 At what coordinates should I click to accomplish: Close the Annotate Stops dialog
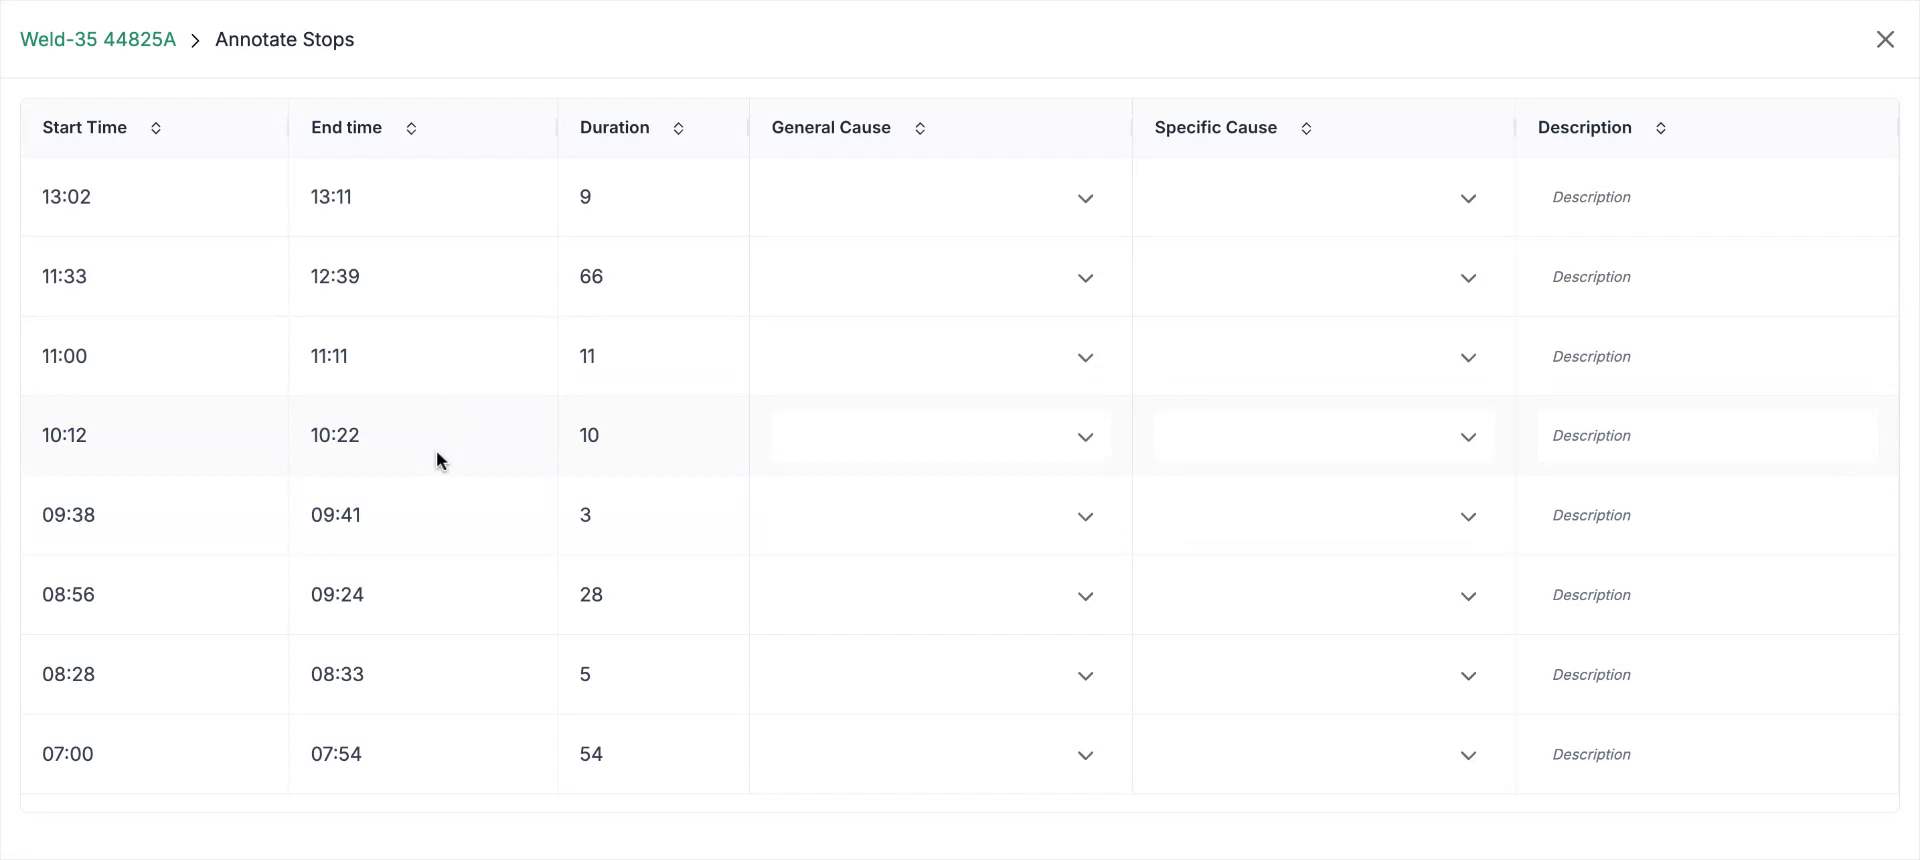pyautogui.click(x=1885, y=39)
